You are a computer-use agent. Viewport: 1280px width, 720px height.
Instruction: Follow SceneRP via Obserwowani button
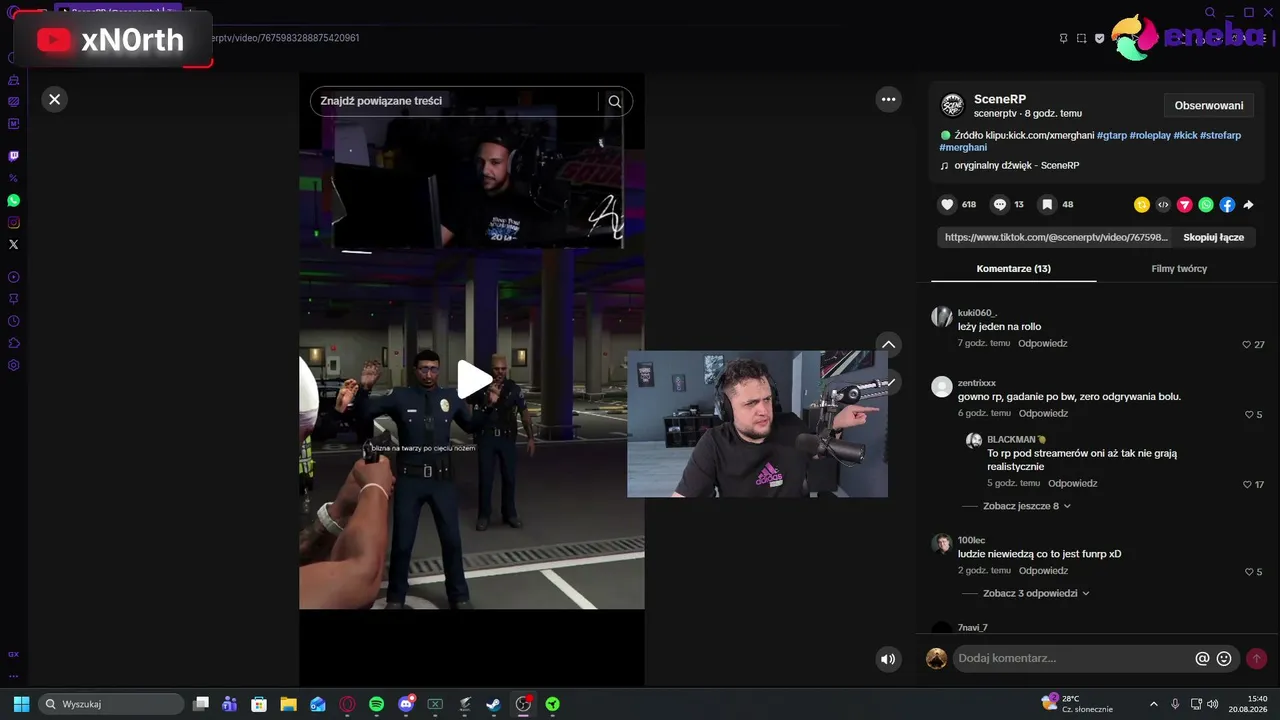tap(1209, 106)
